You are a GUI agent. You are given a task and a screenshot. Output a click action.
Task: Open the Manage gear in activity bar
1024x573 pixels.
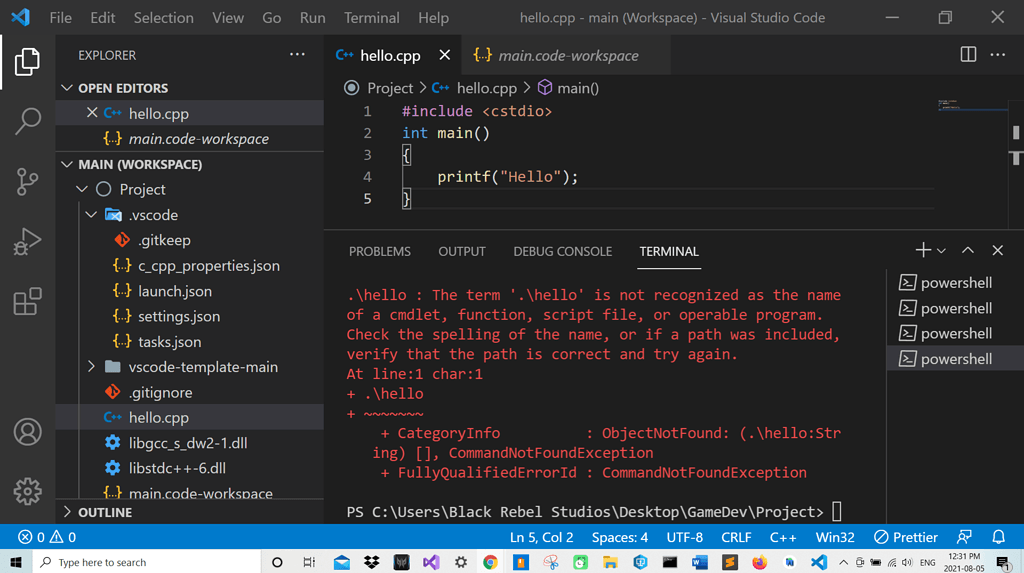click(x=27, y=491)
